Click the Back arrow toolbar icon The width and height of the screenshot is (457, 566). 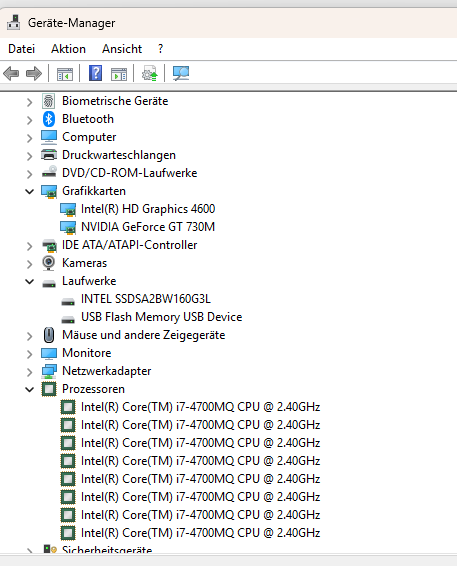pos(11,74)
